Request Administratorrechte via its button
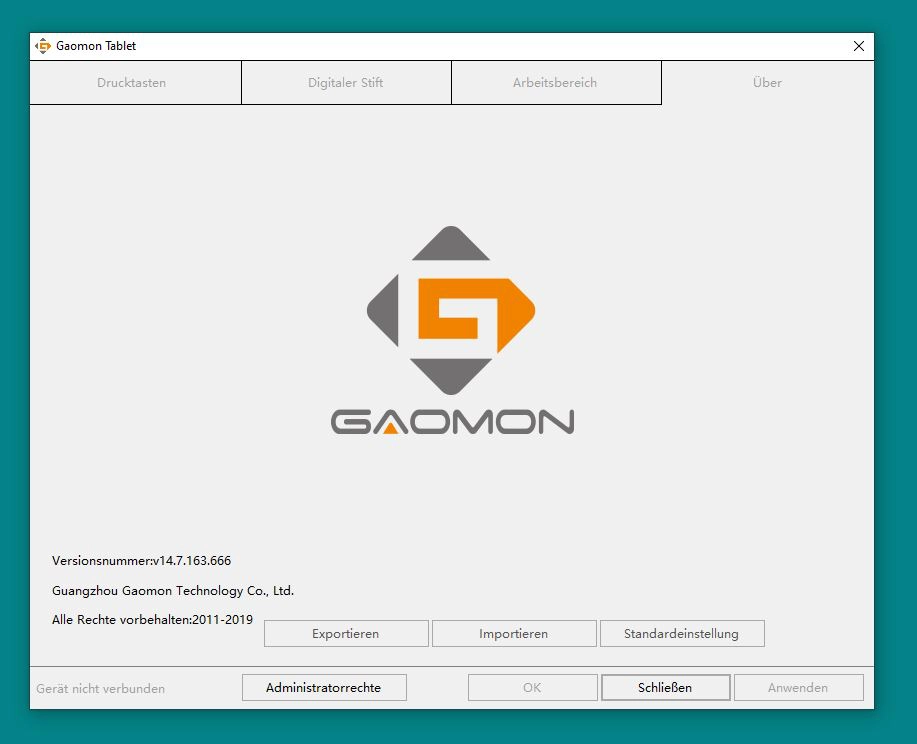 [x=324, y=687]
